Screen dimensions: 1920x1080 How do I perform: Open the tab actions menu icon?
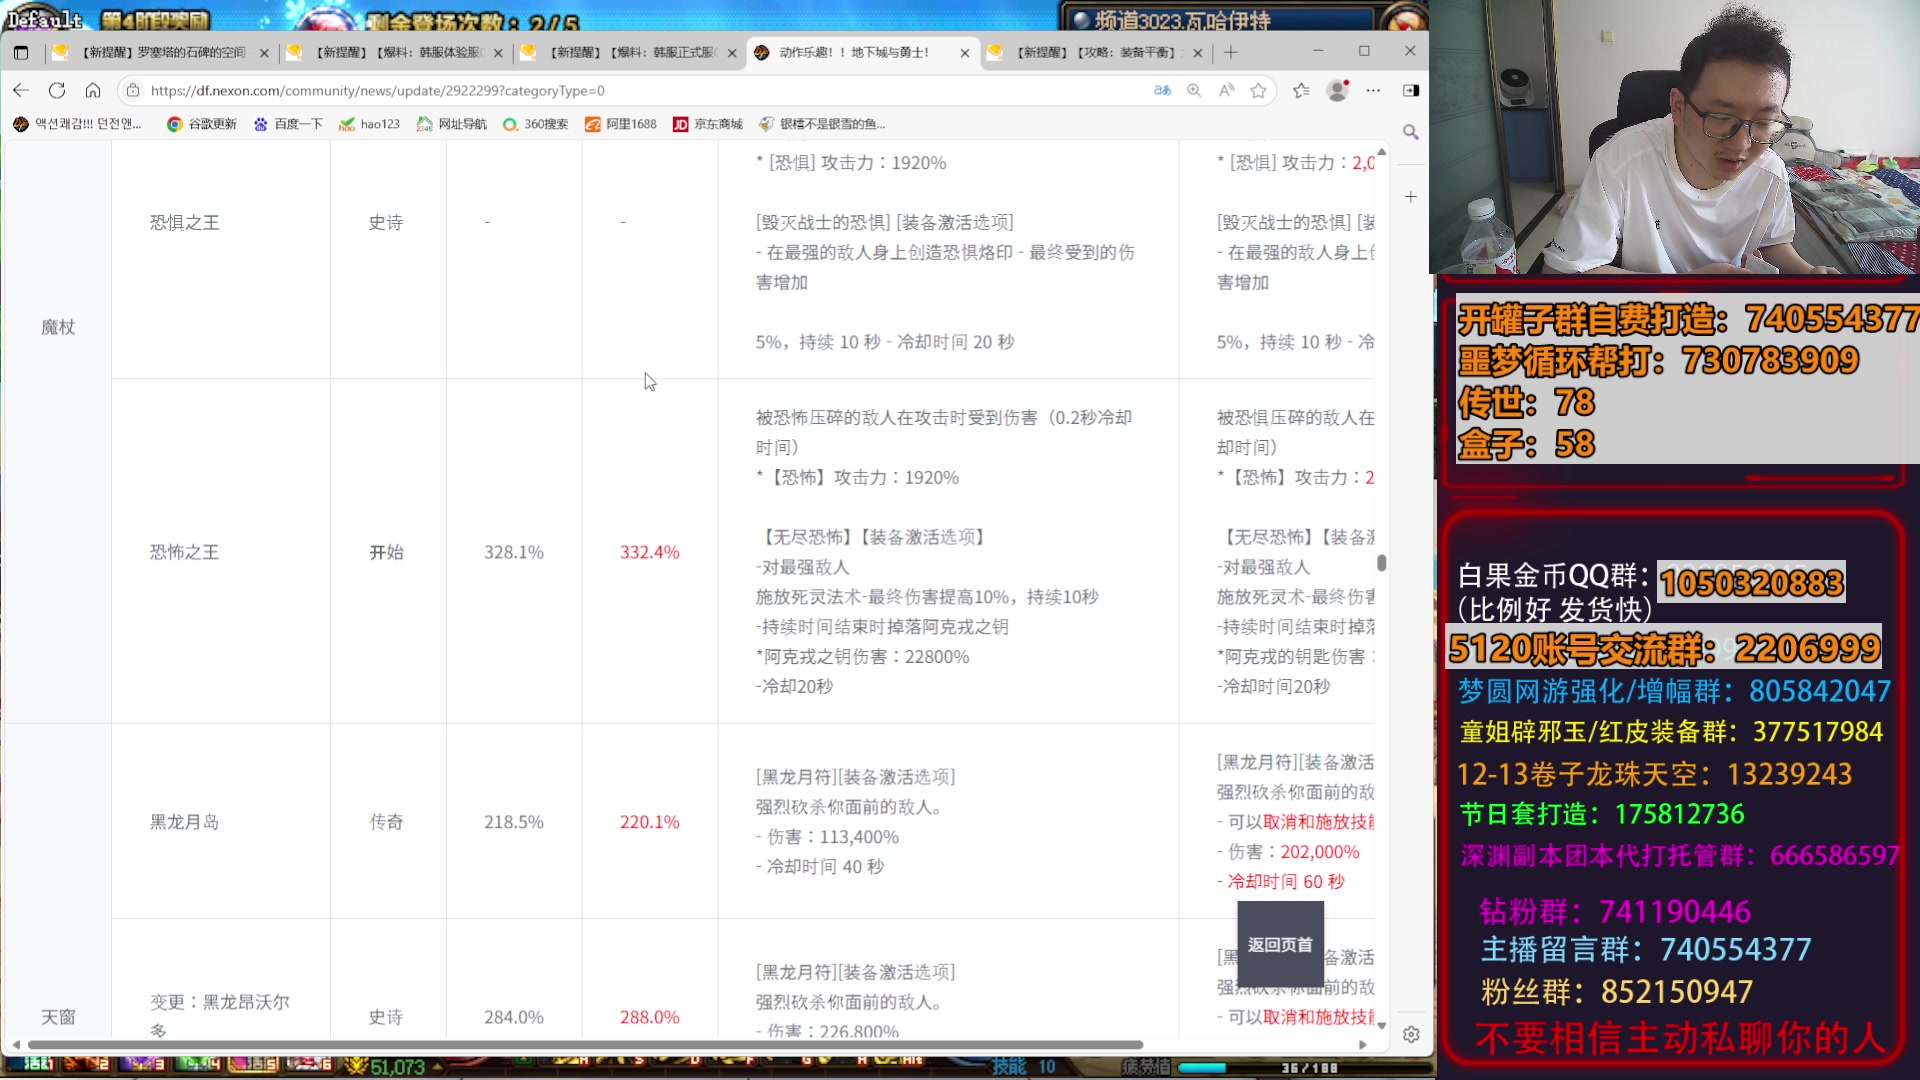pos(21,52)
